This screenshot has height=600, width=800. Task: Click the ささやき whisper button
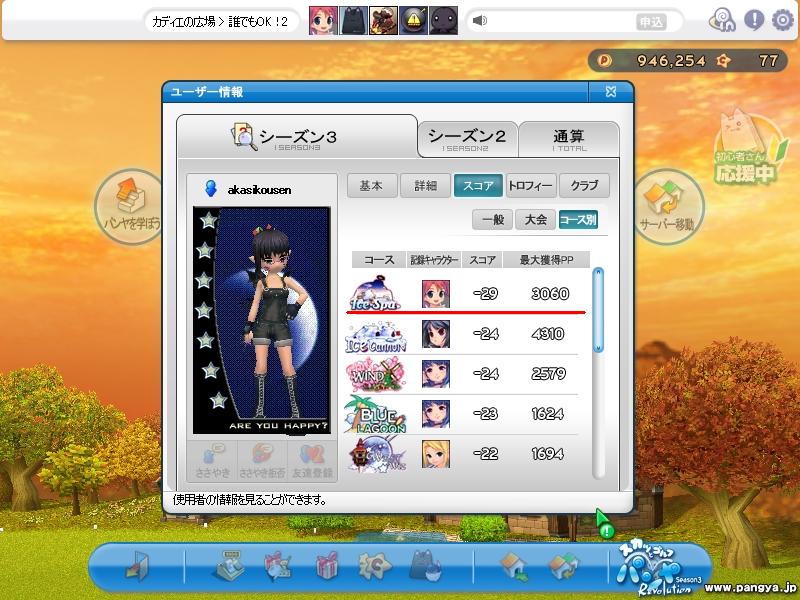click(213, 461)
